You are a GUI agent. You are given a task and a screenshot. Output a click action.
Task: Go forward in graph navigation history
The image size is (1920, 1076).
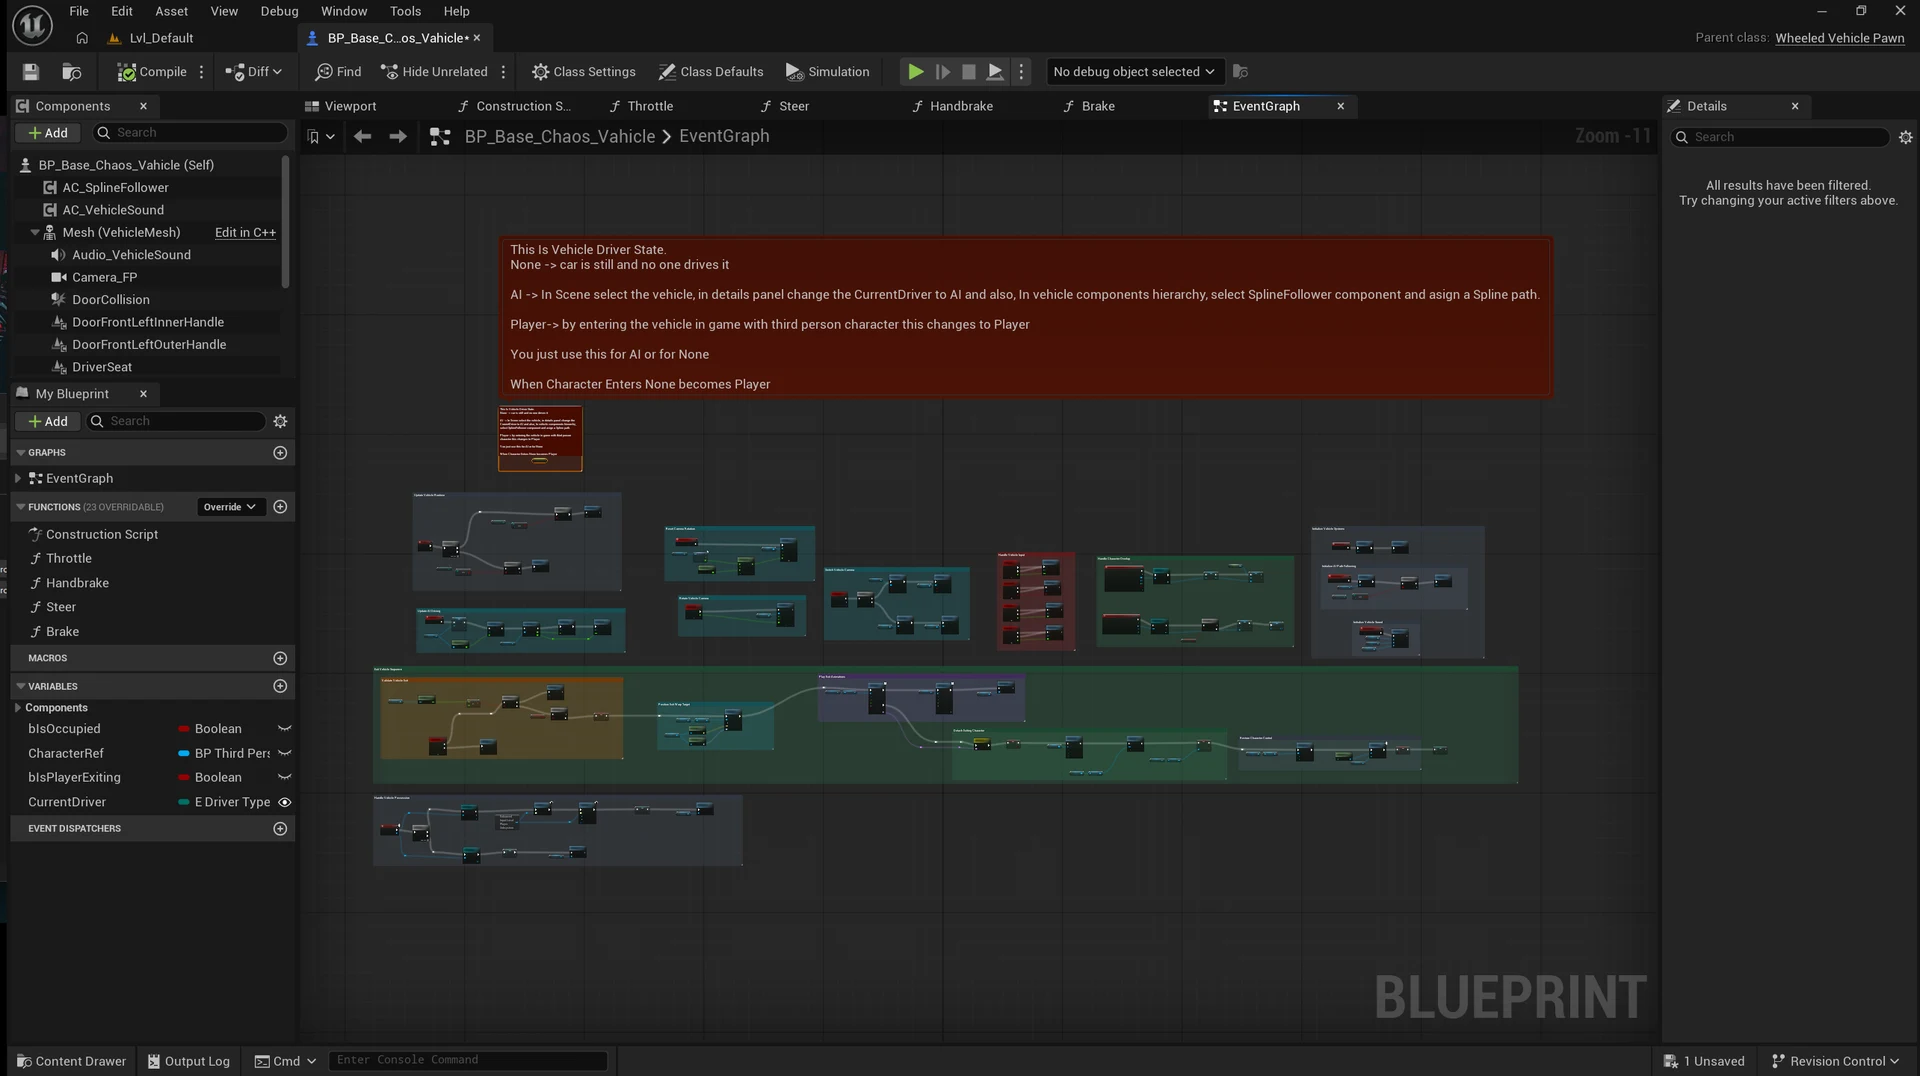398,137
